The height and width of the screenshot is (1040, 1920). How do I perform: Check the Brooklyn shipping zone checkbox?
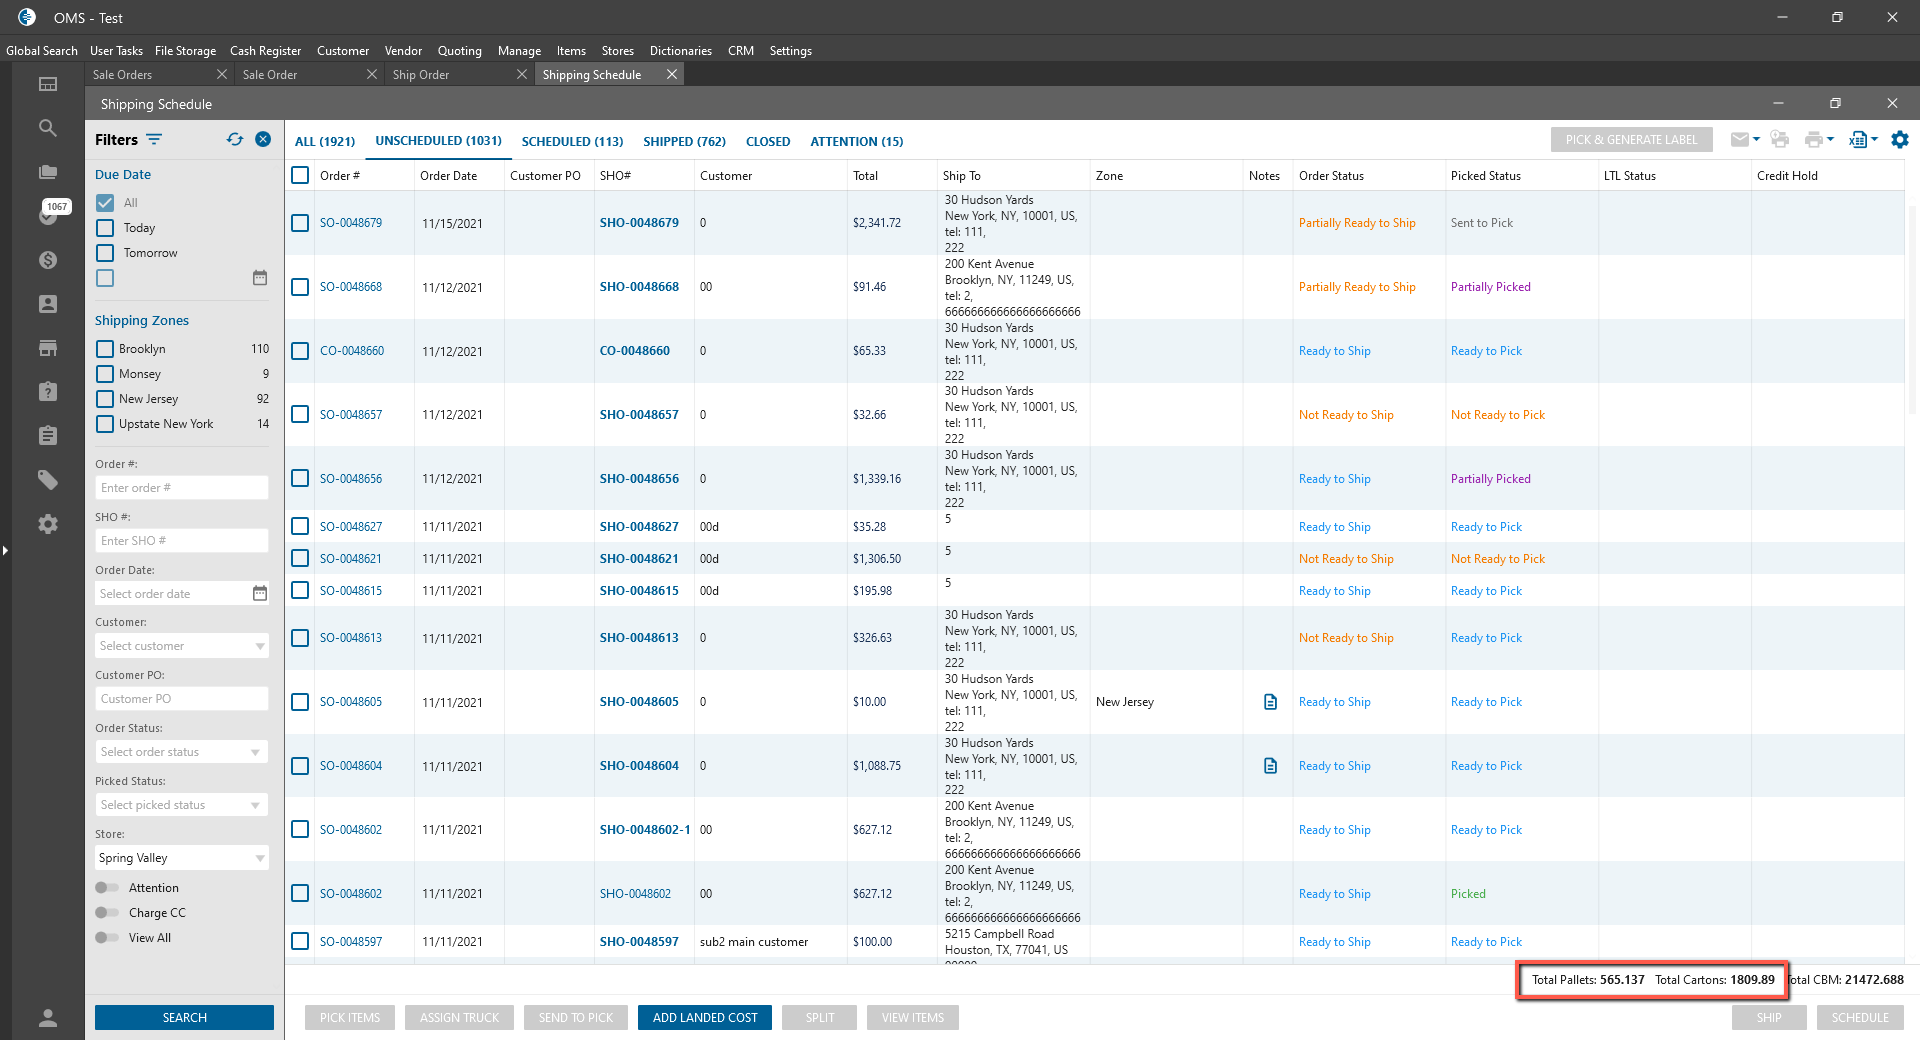pos(105,349)
